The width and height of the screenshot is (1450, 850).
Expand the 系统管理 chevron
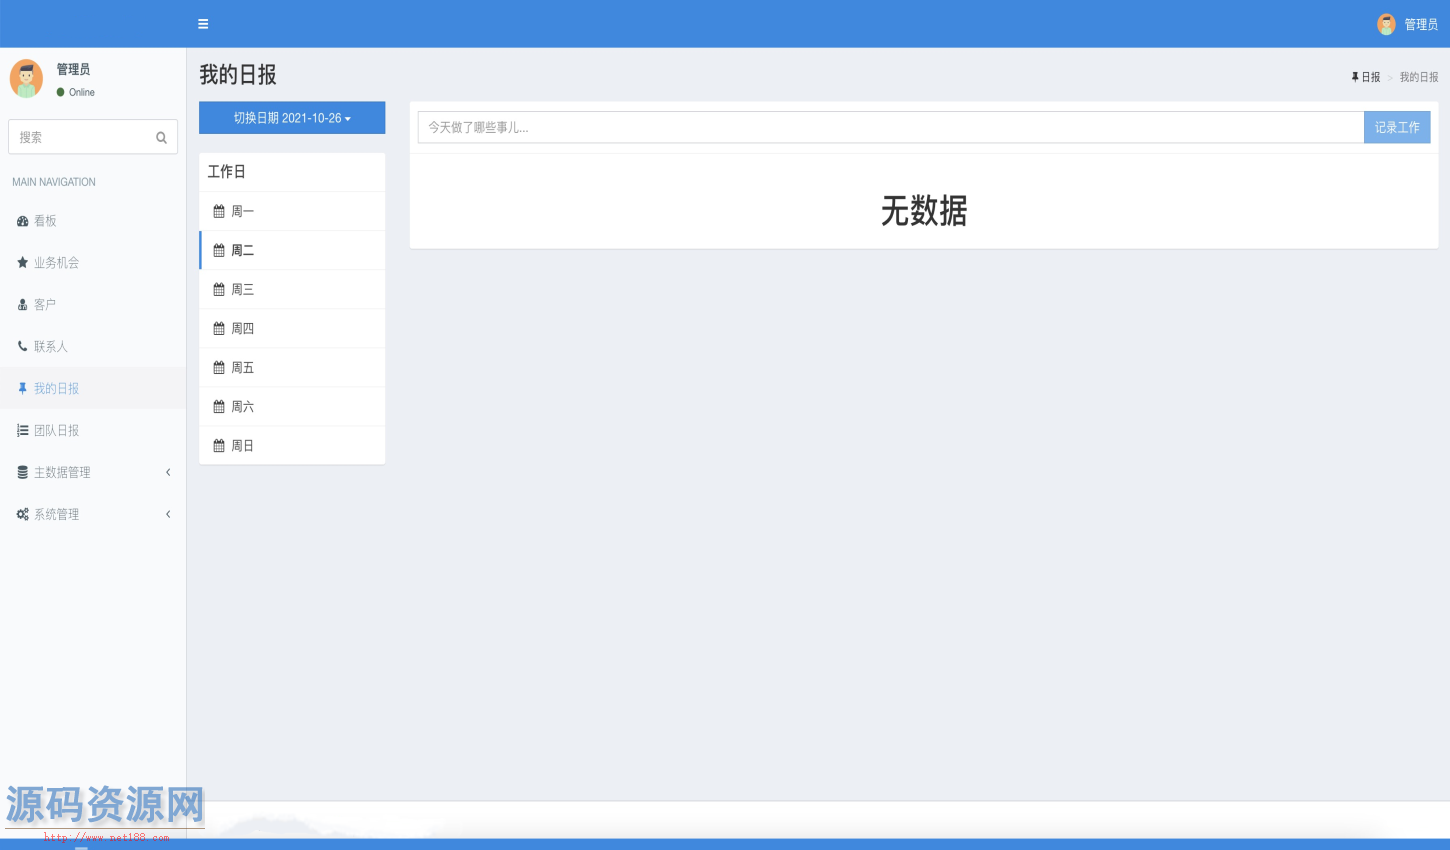point(168,514)
